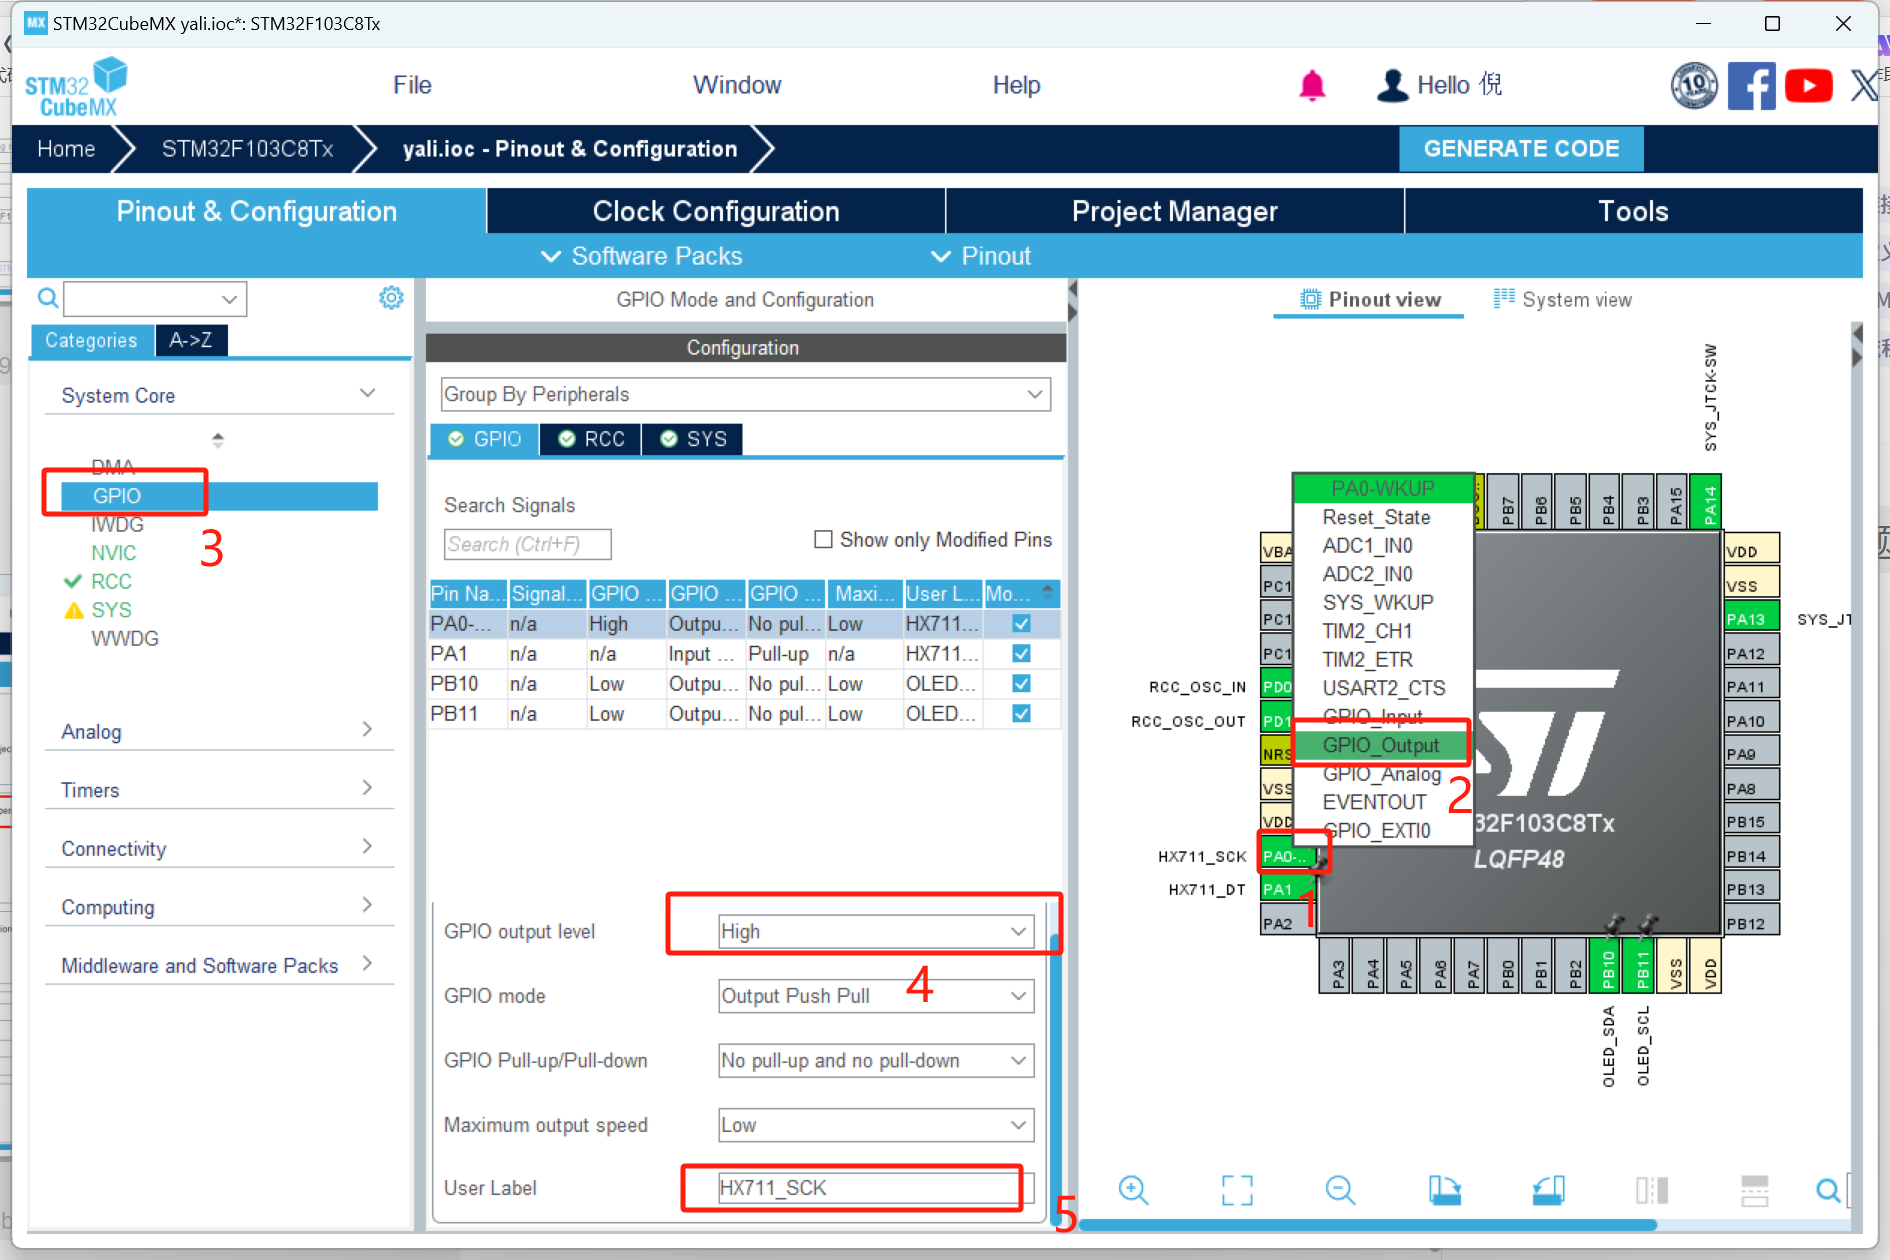Expand the Connectivity category
Image resolution: width=1890 pixels, height=1260 pixels.
pyautogui.click(x=218, y=848)
